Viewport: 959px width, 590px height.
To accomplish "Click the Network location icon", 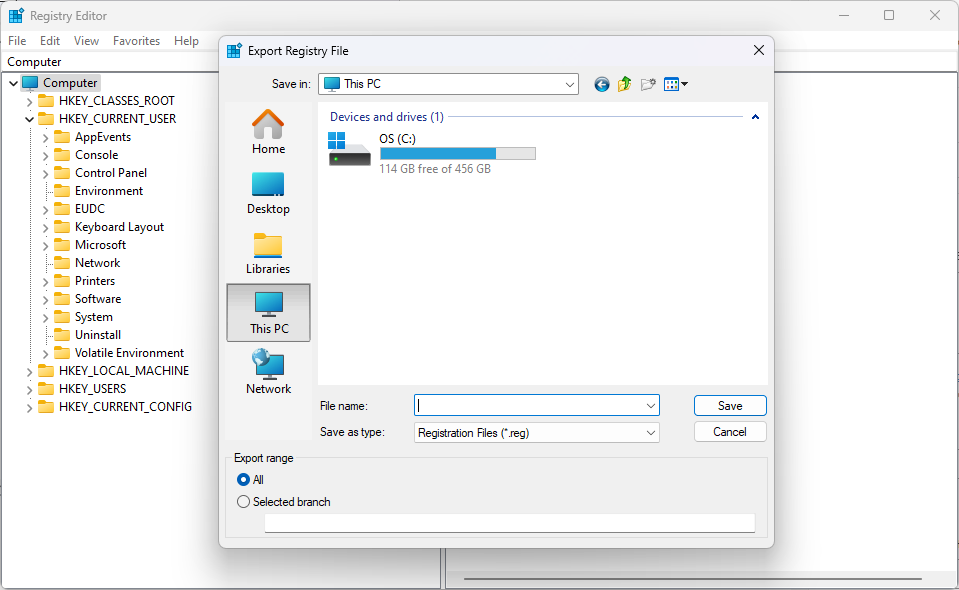I will (268, 372).
